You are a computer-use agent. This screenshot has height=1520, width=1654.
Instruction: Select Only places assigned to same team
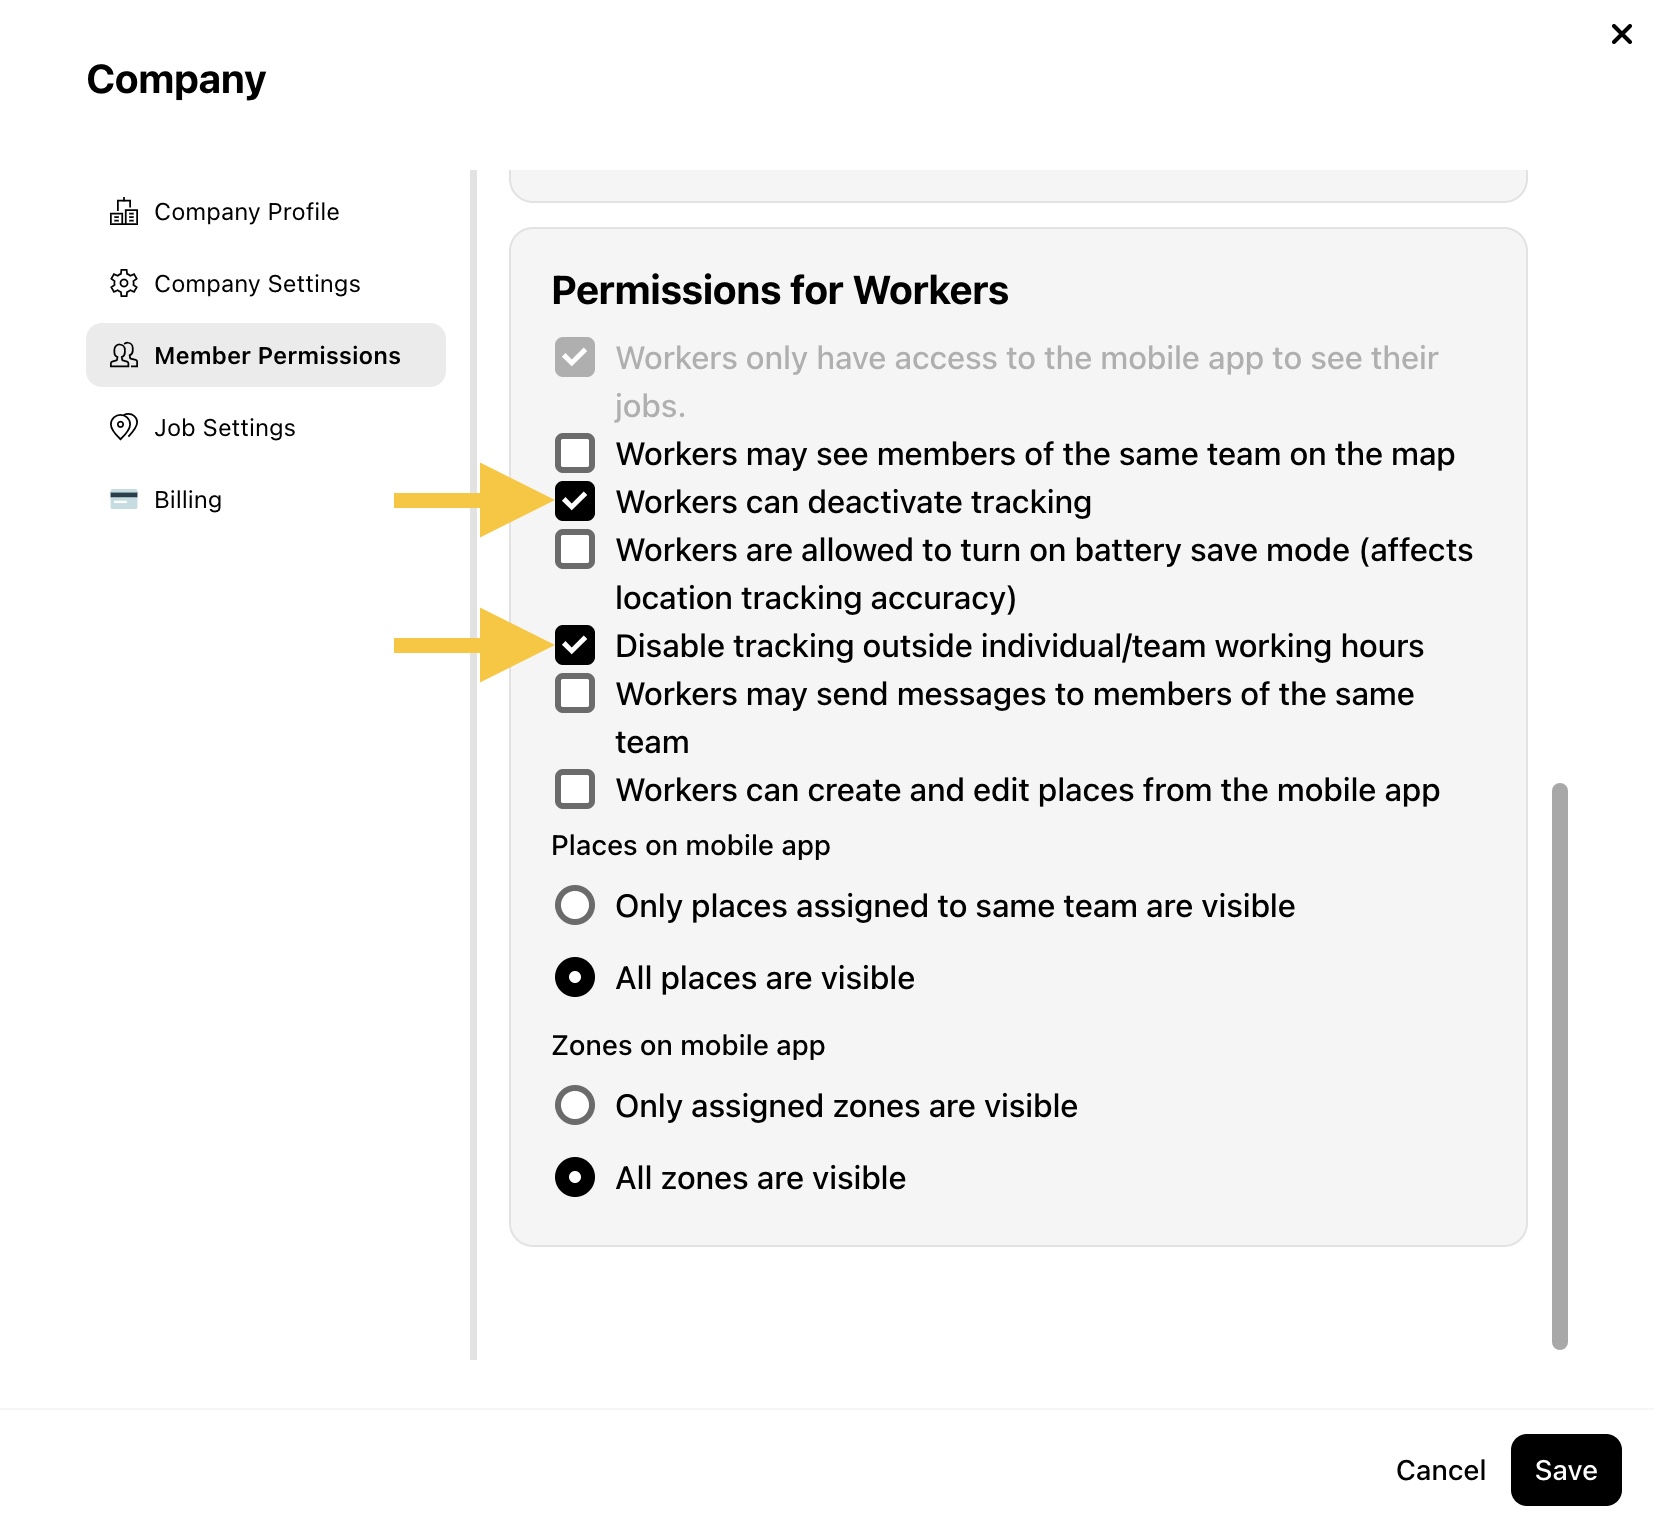pyautogui.click(x=575, y=905)
